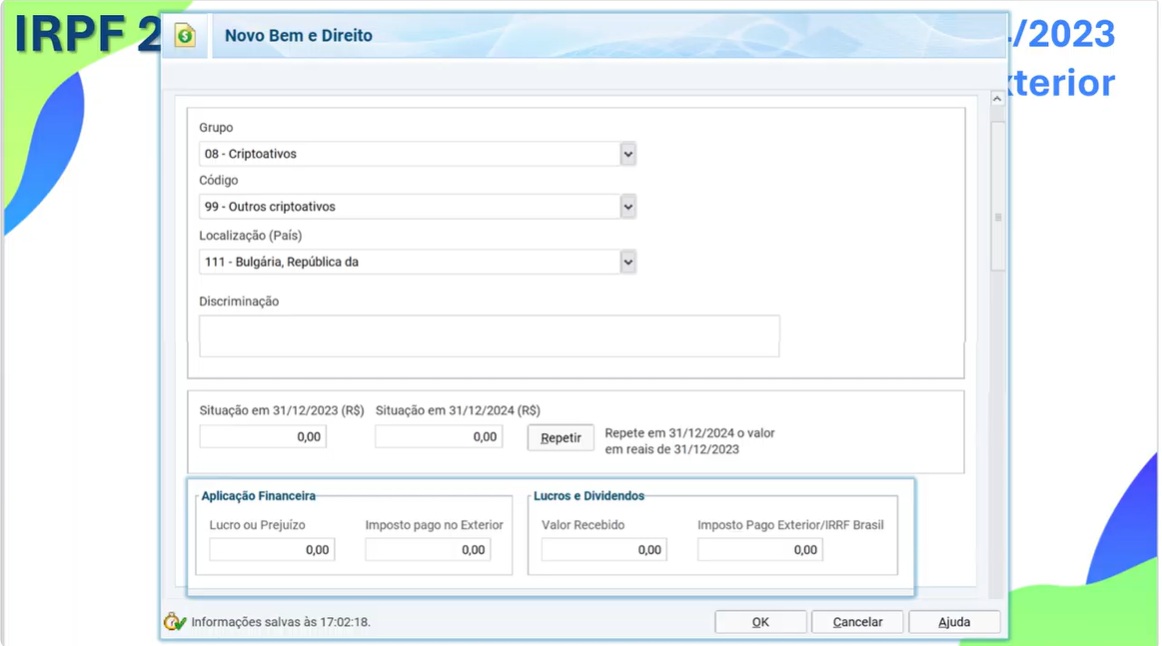Focus the Lucro ou Prejuízo field
This screenshot has width=1162, height=646.
pos(272,550)
